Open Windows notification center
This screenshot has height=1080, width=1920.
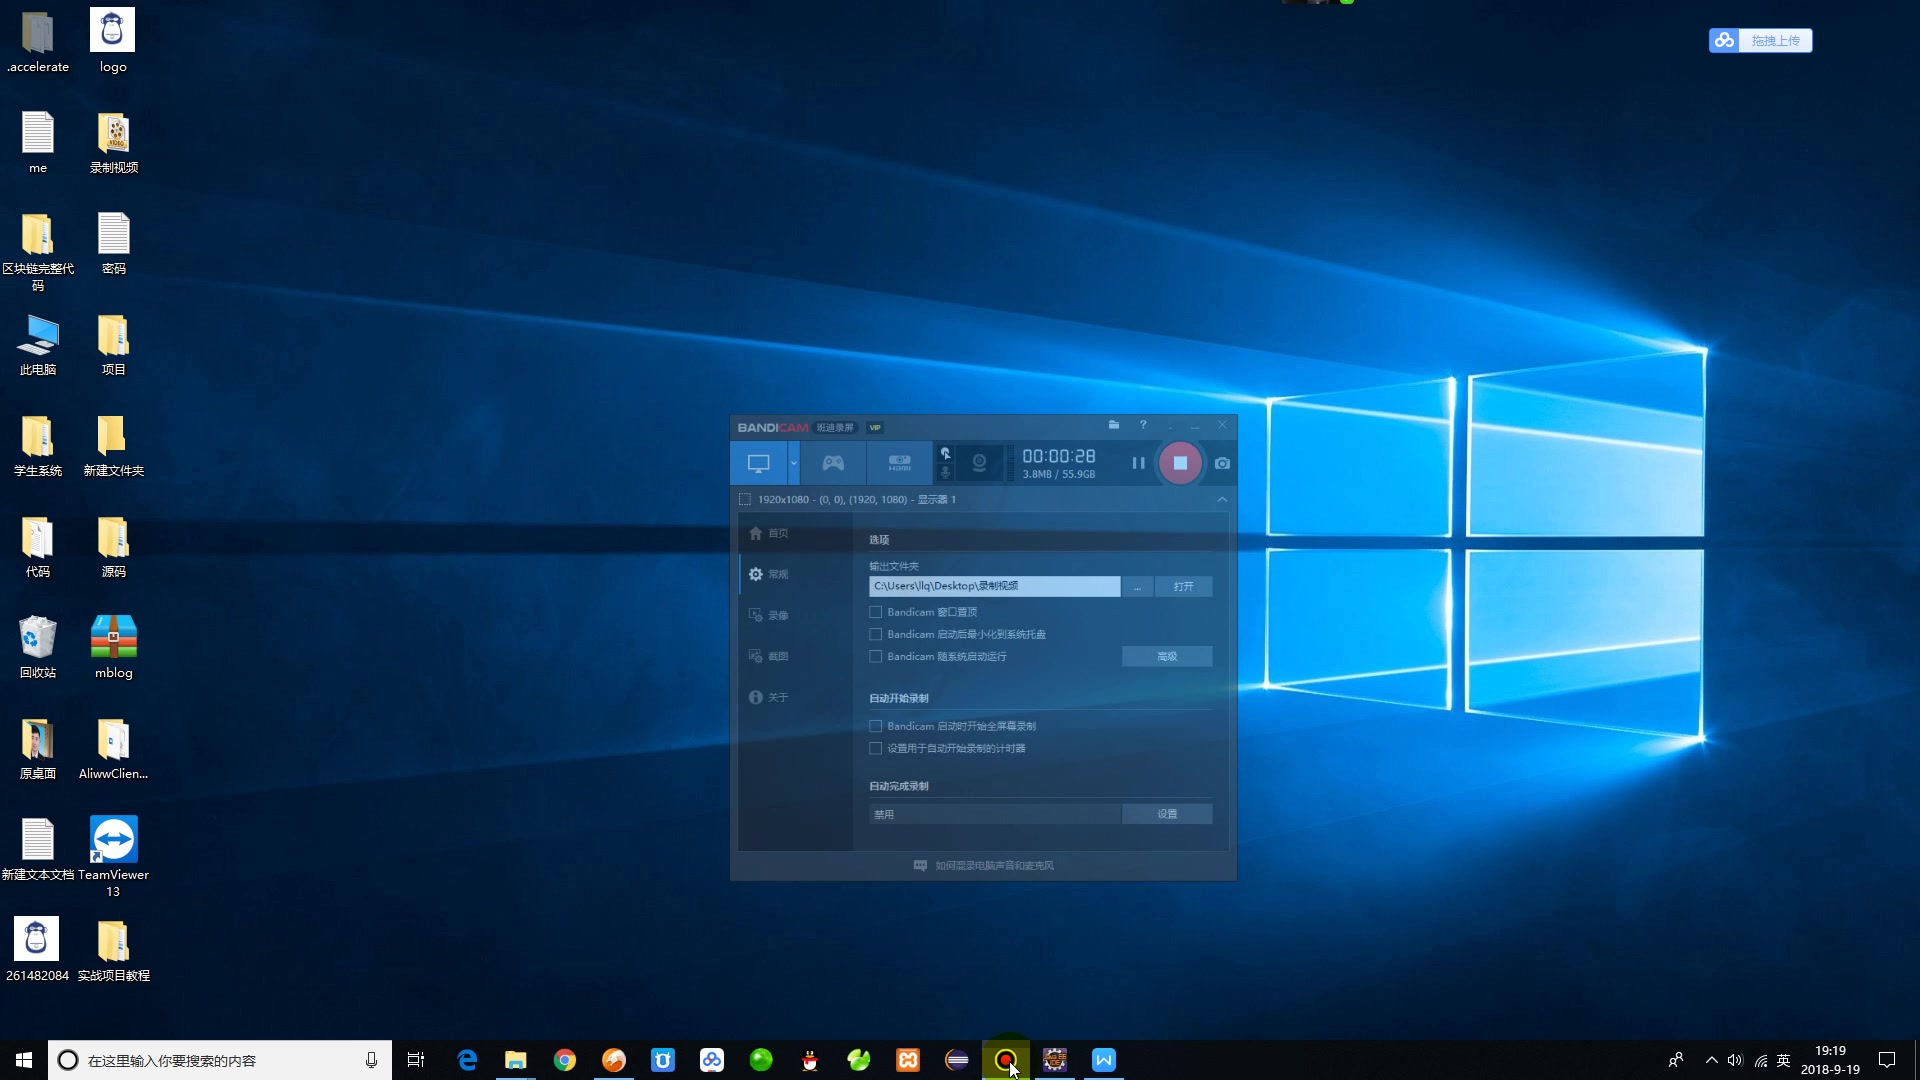coord(1887,1060)
